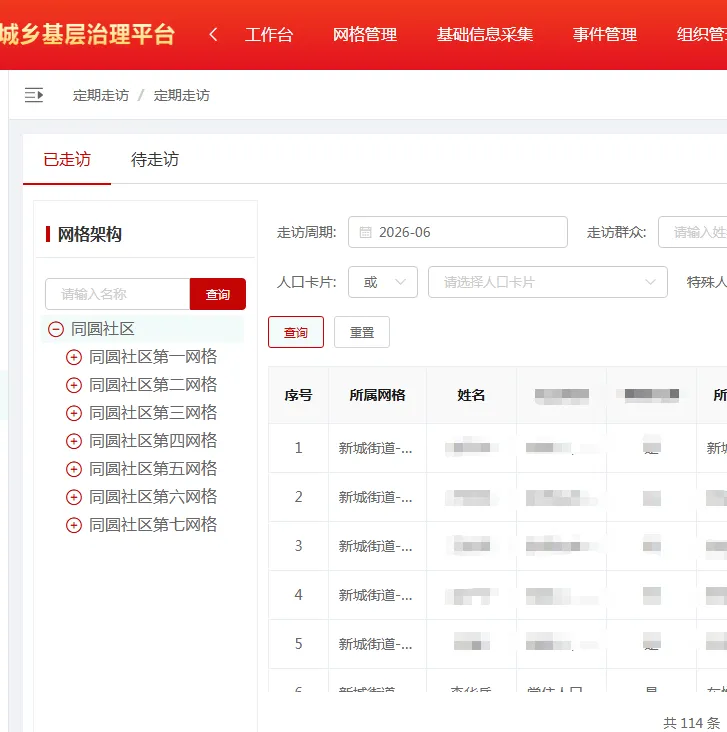Open the 工作台 menu
The width and height of the screenshot is (727, 732).
click(269, 35)
